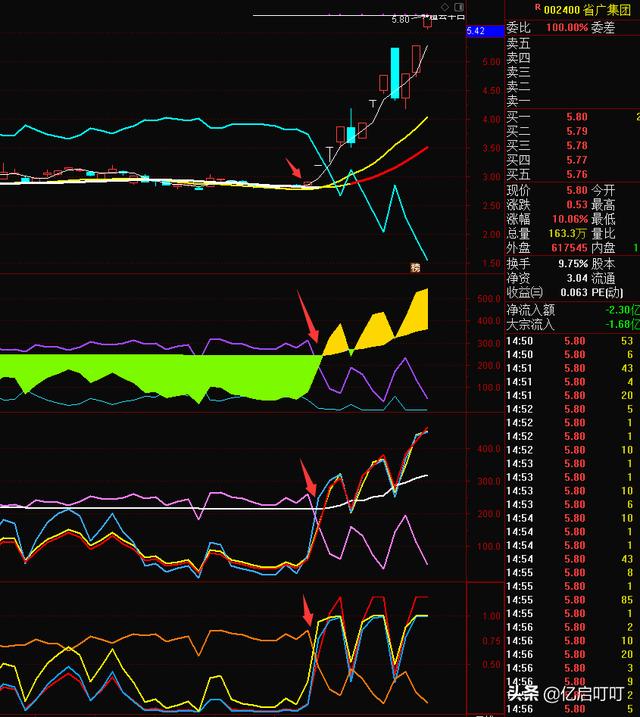Click the 收益(三) 0.063 value
Viewport: 640px width, 717px height.
pos(574,292)
